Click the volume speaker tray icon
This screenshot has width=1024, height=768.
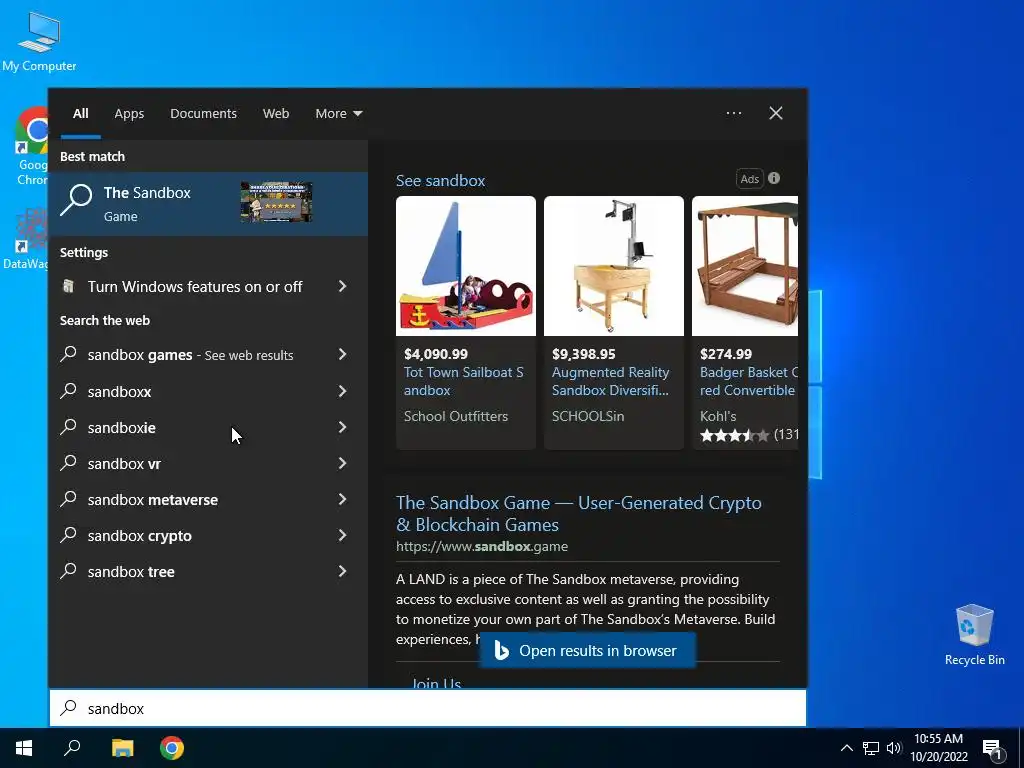coord(894,748)
